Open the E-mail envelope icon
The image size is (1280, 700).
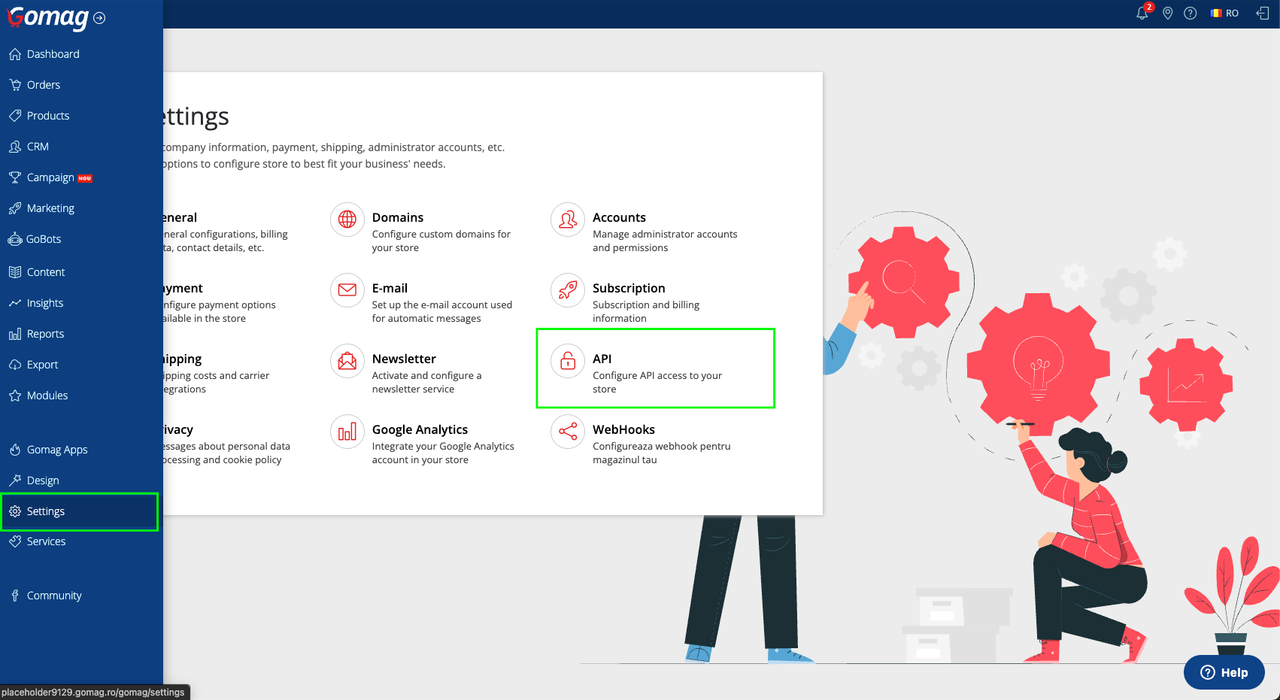(x=347, y=290)
